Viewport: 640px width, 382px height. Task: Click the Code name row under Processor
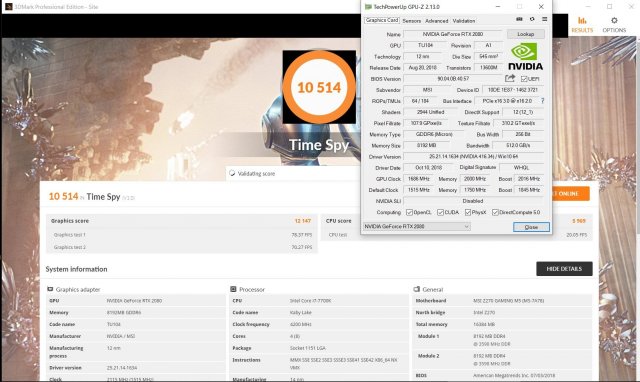point(319,312)
